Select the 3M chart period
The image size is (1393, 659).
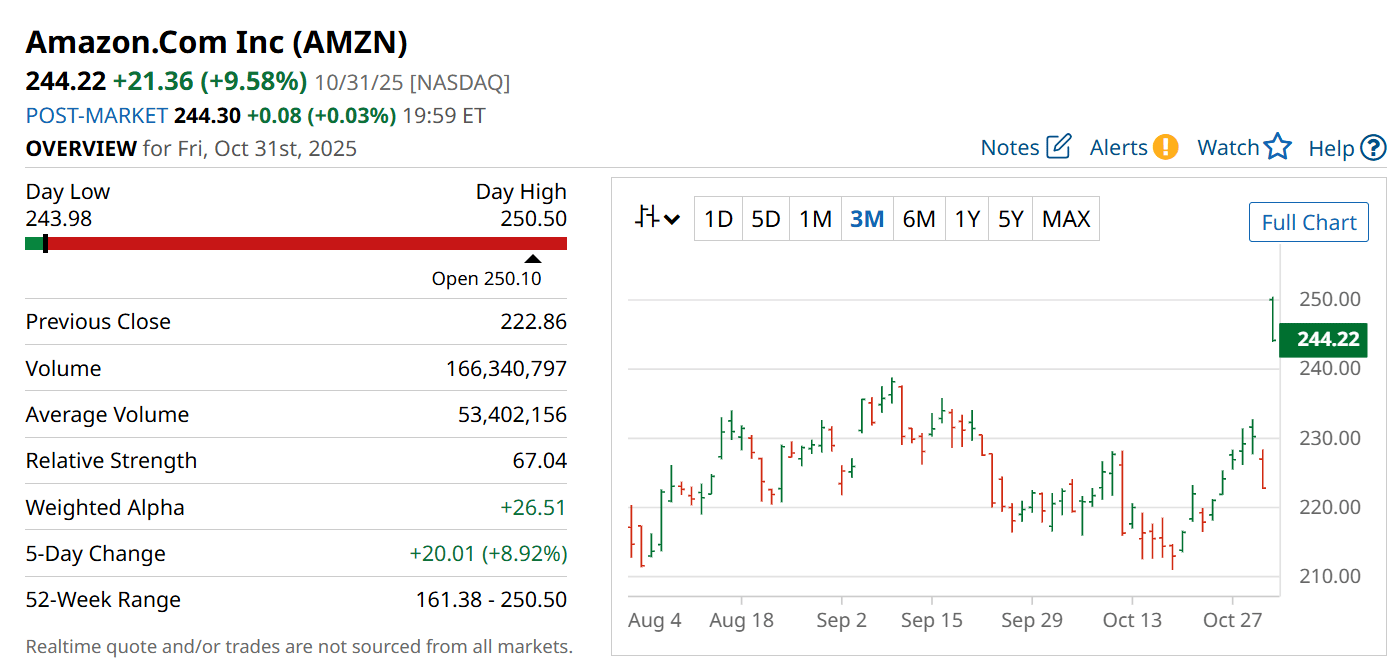[x=867, y=219]
